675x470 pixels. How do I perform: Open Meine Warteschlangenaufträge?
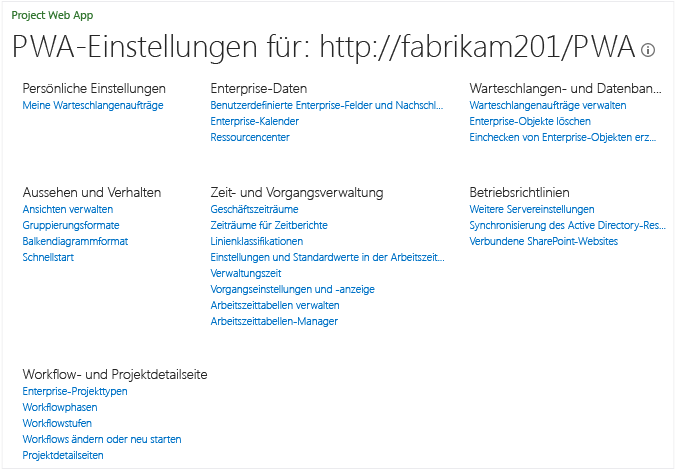click(93, 105)
